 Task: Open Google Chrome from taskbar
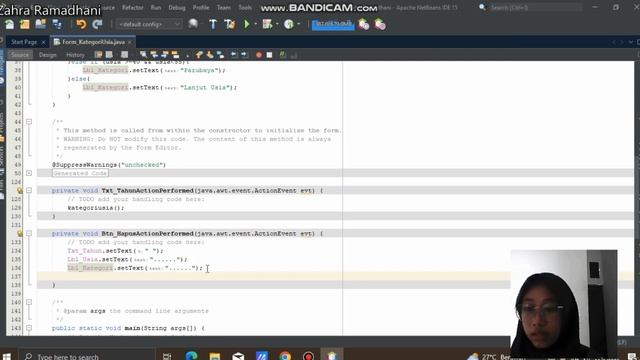pos(285,356)
